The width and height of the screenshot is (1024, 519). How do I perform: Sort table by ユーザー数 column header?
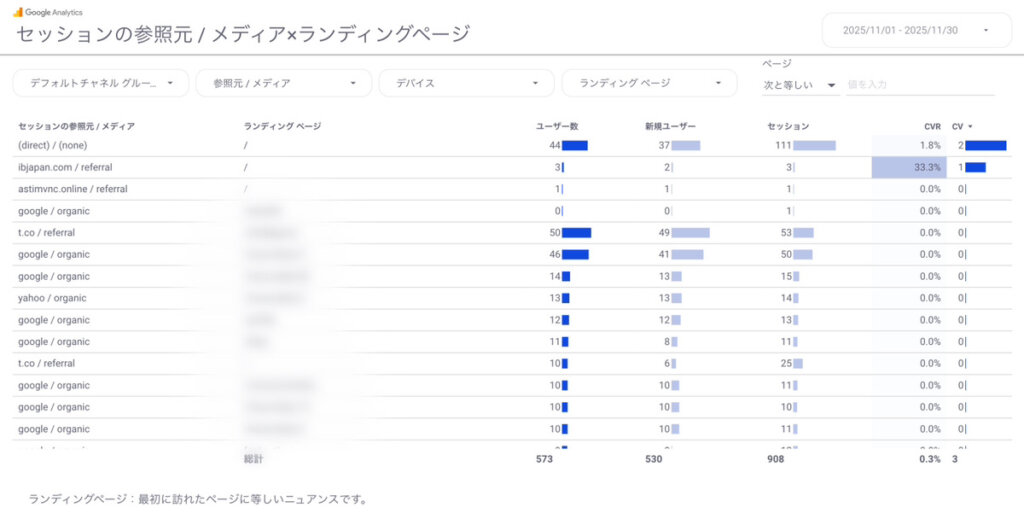557,127
